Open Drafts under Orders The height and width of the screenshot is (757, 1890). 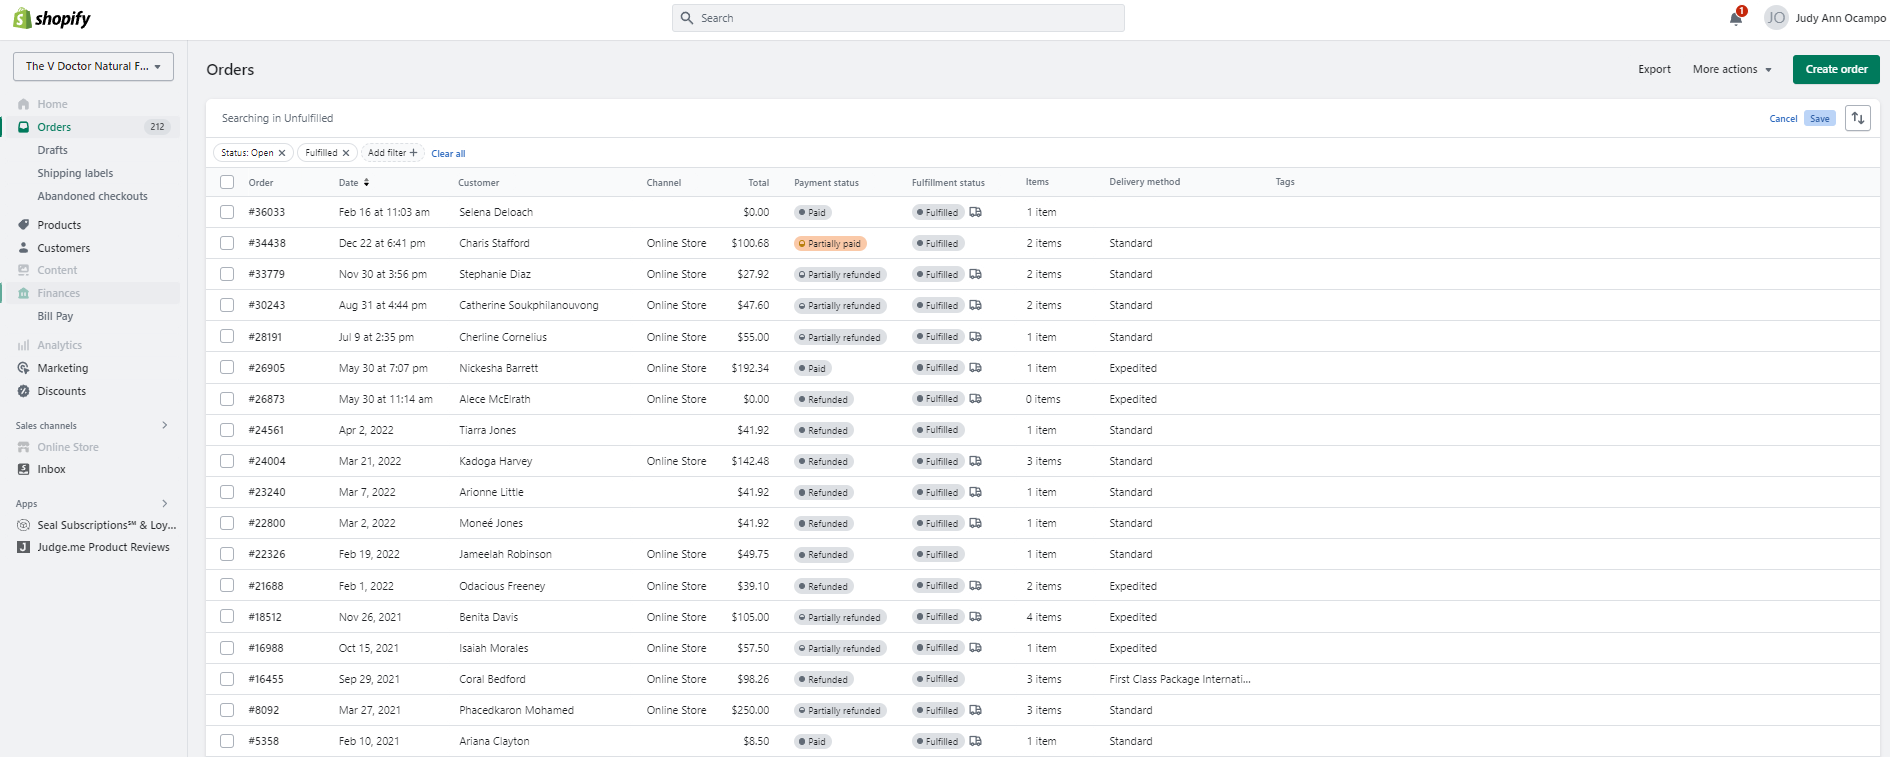(x=53, y=150)
